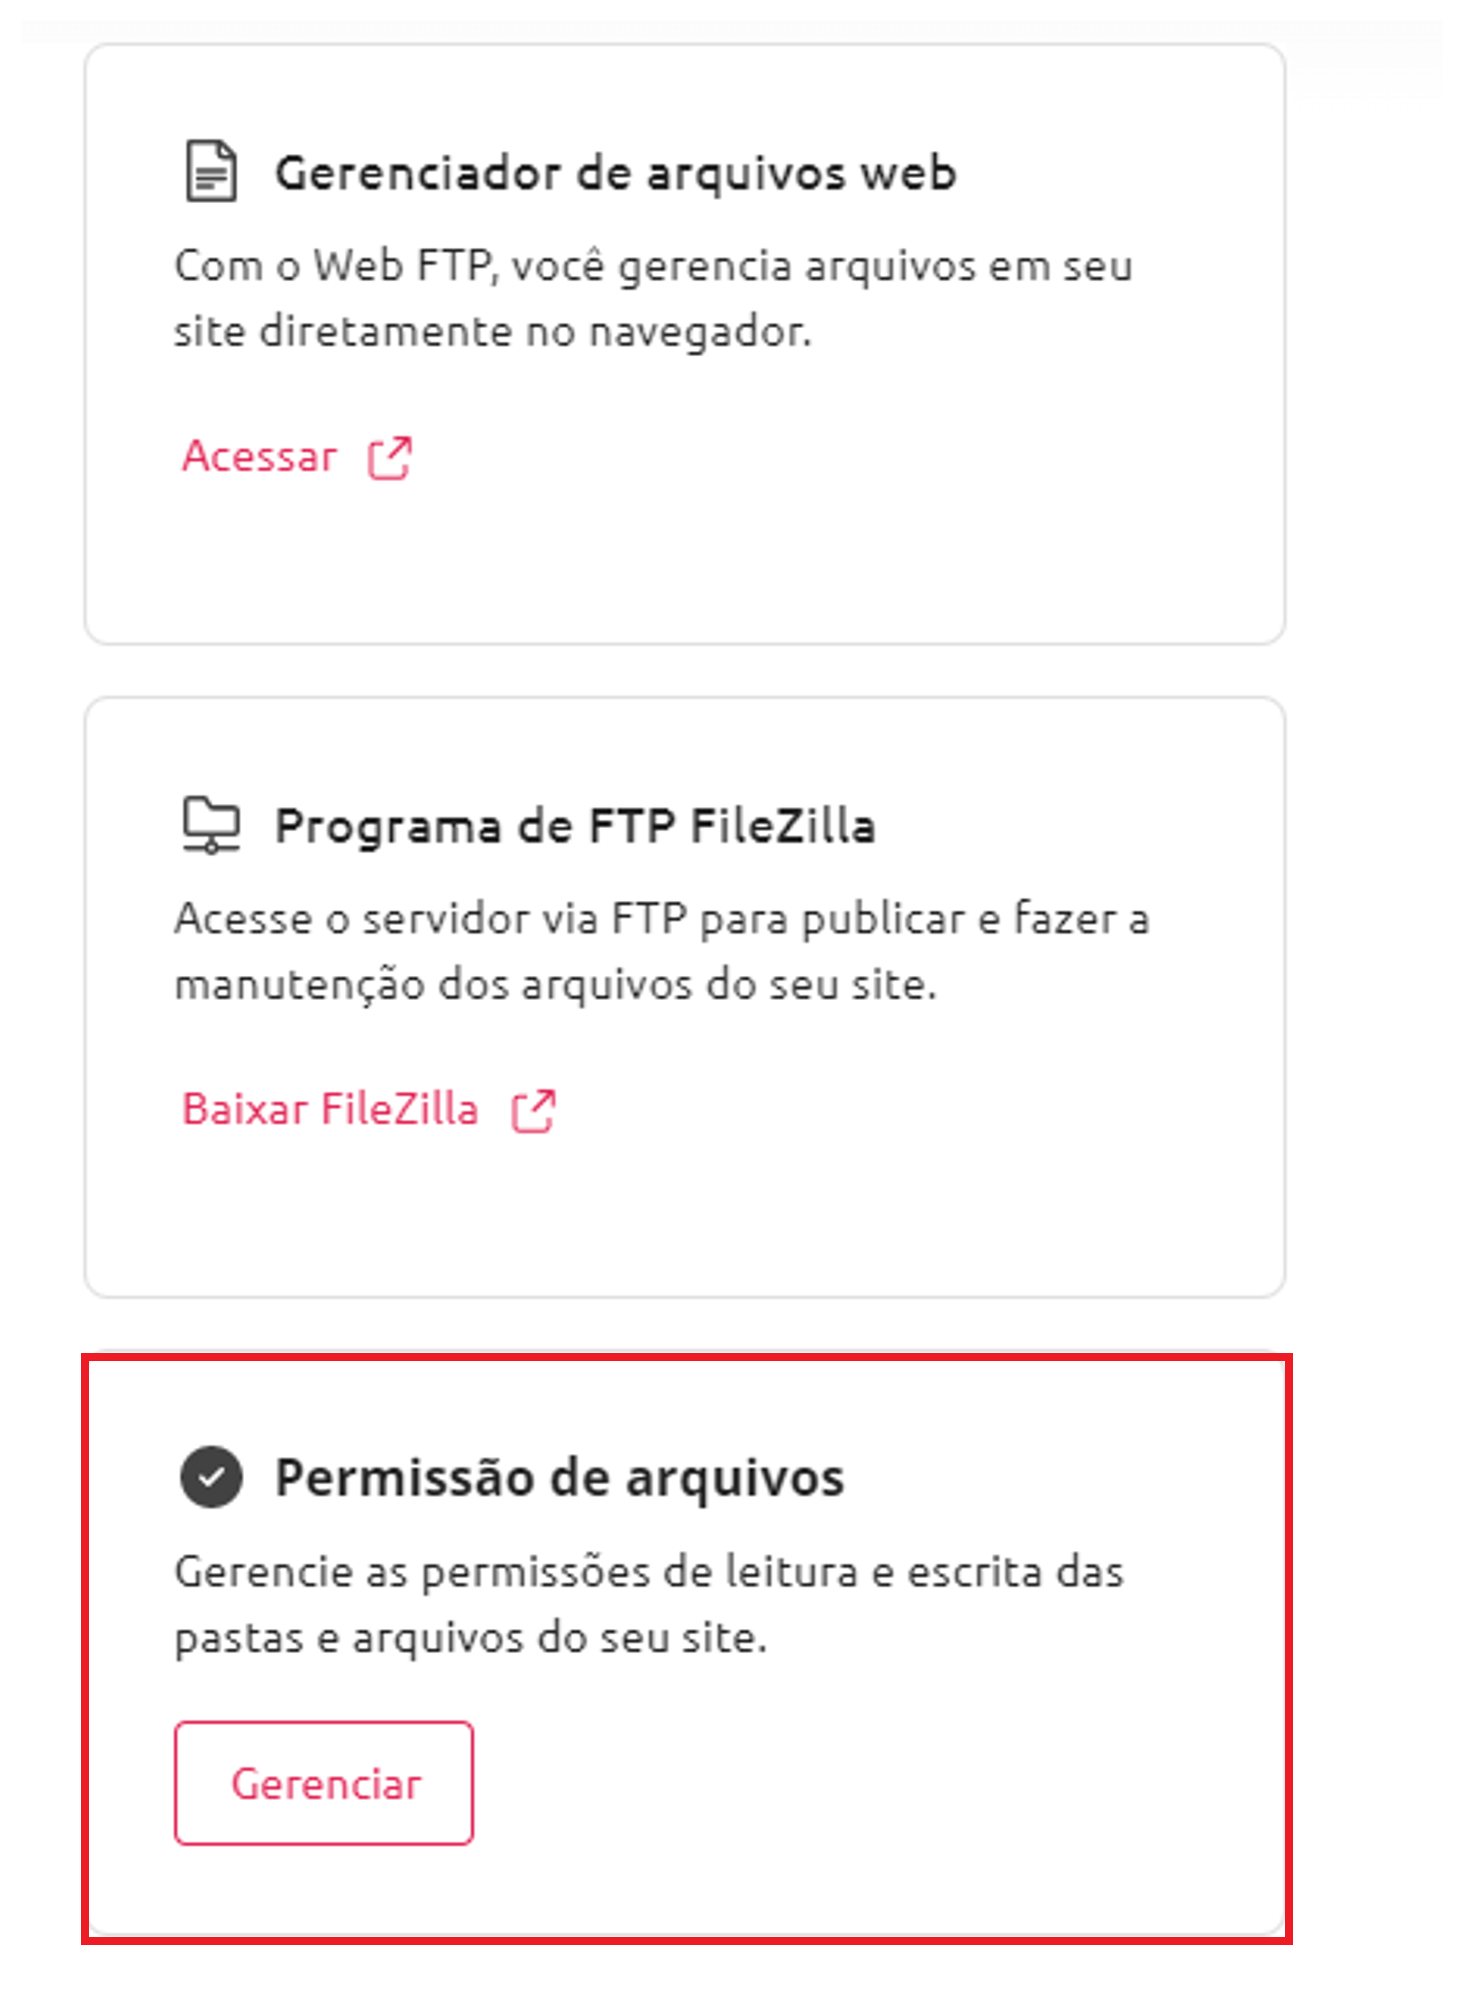Click the Acessar text label
1463x1998 pixels.
point(259,457)
